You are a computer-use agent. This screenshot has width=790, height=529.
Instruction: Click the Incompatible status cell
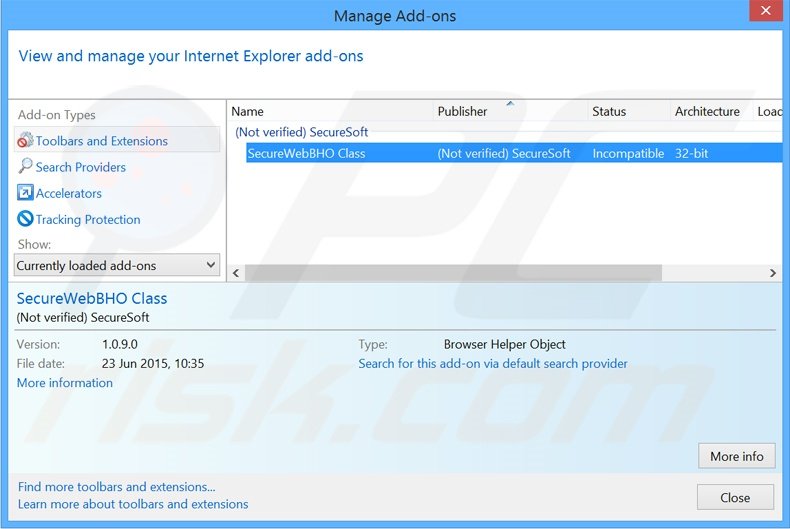(x=628, y=154)
